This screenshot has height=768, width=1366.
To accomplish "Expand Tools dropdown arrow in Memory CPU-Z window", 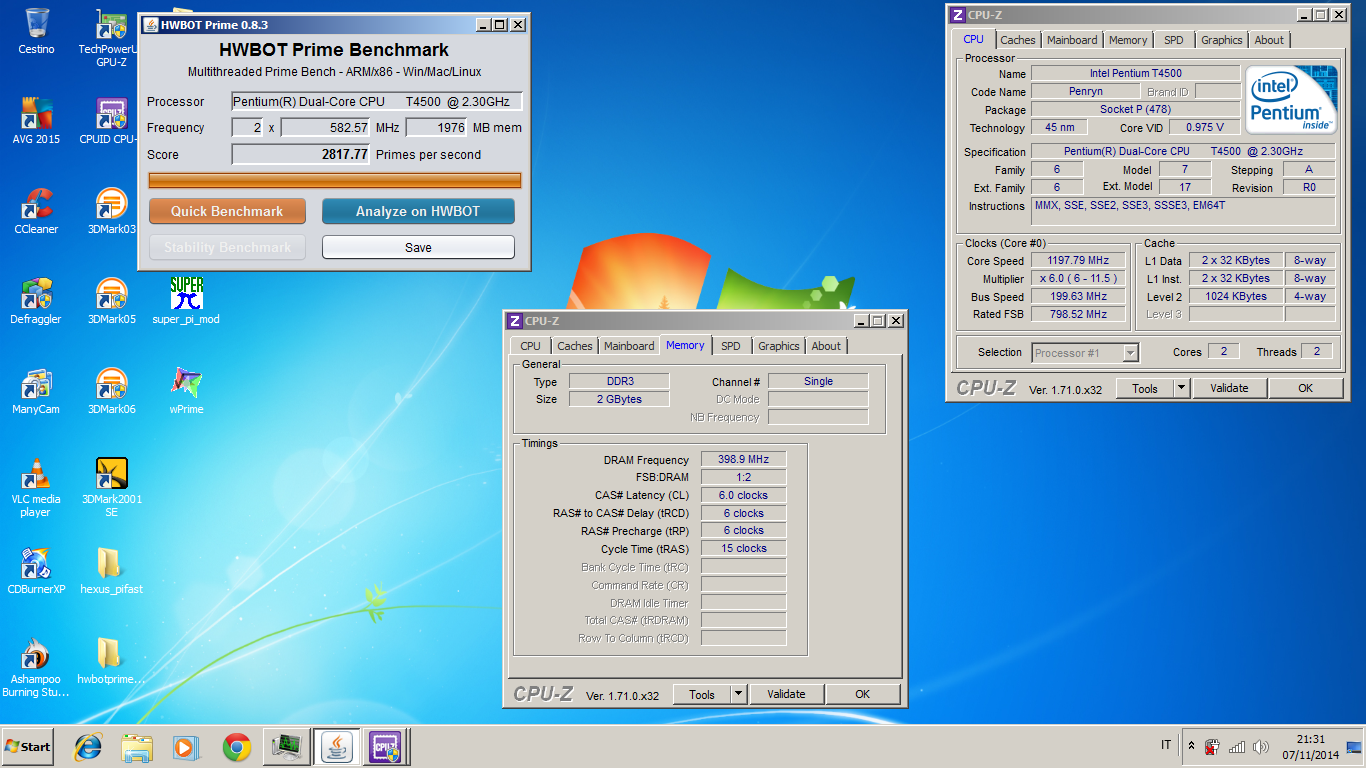I will [738, 694].
